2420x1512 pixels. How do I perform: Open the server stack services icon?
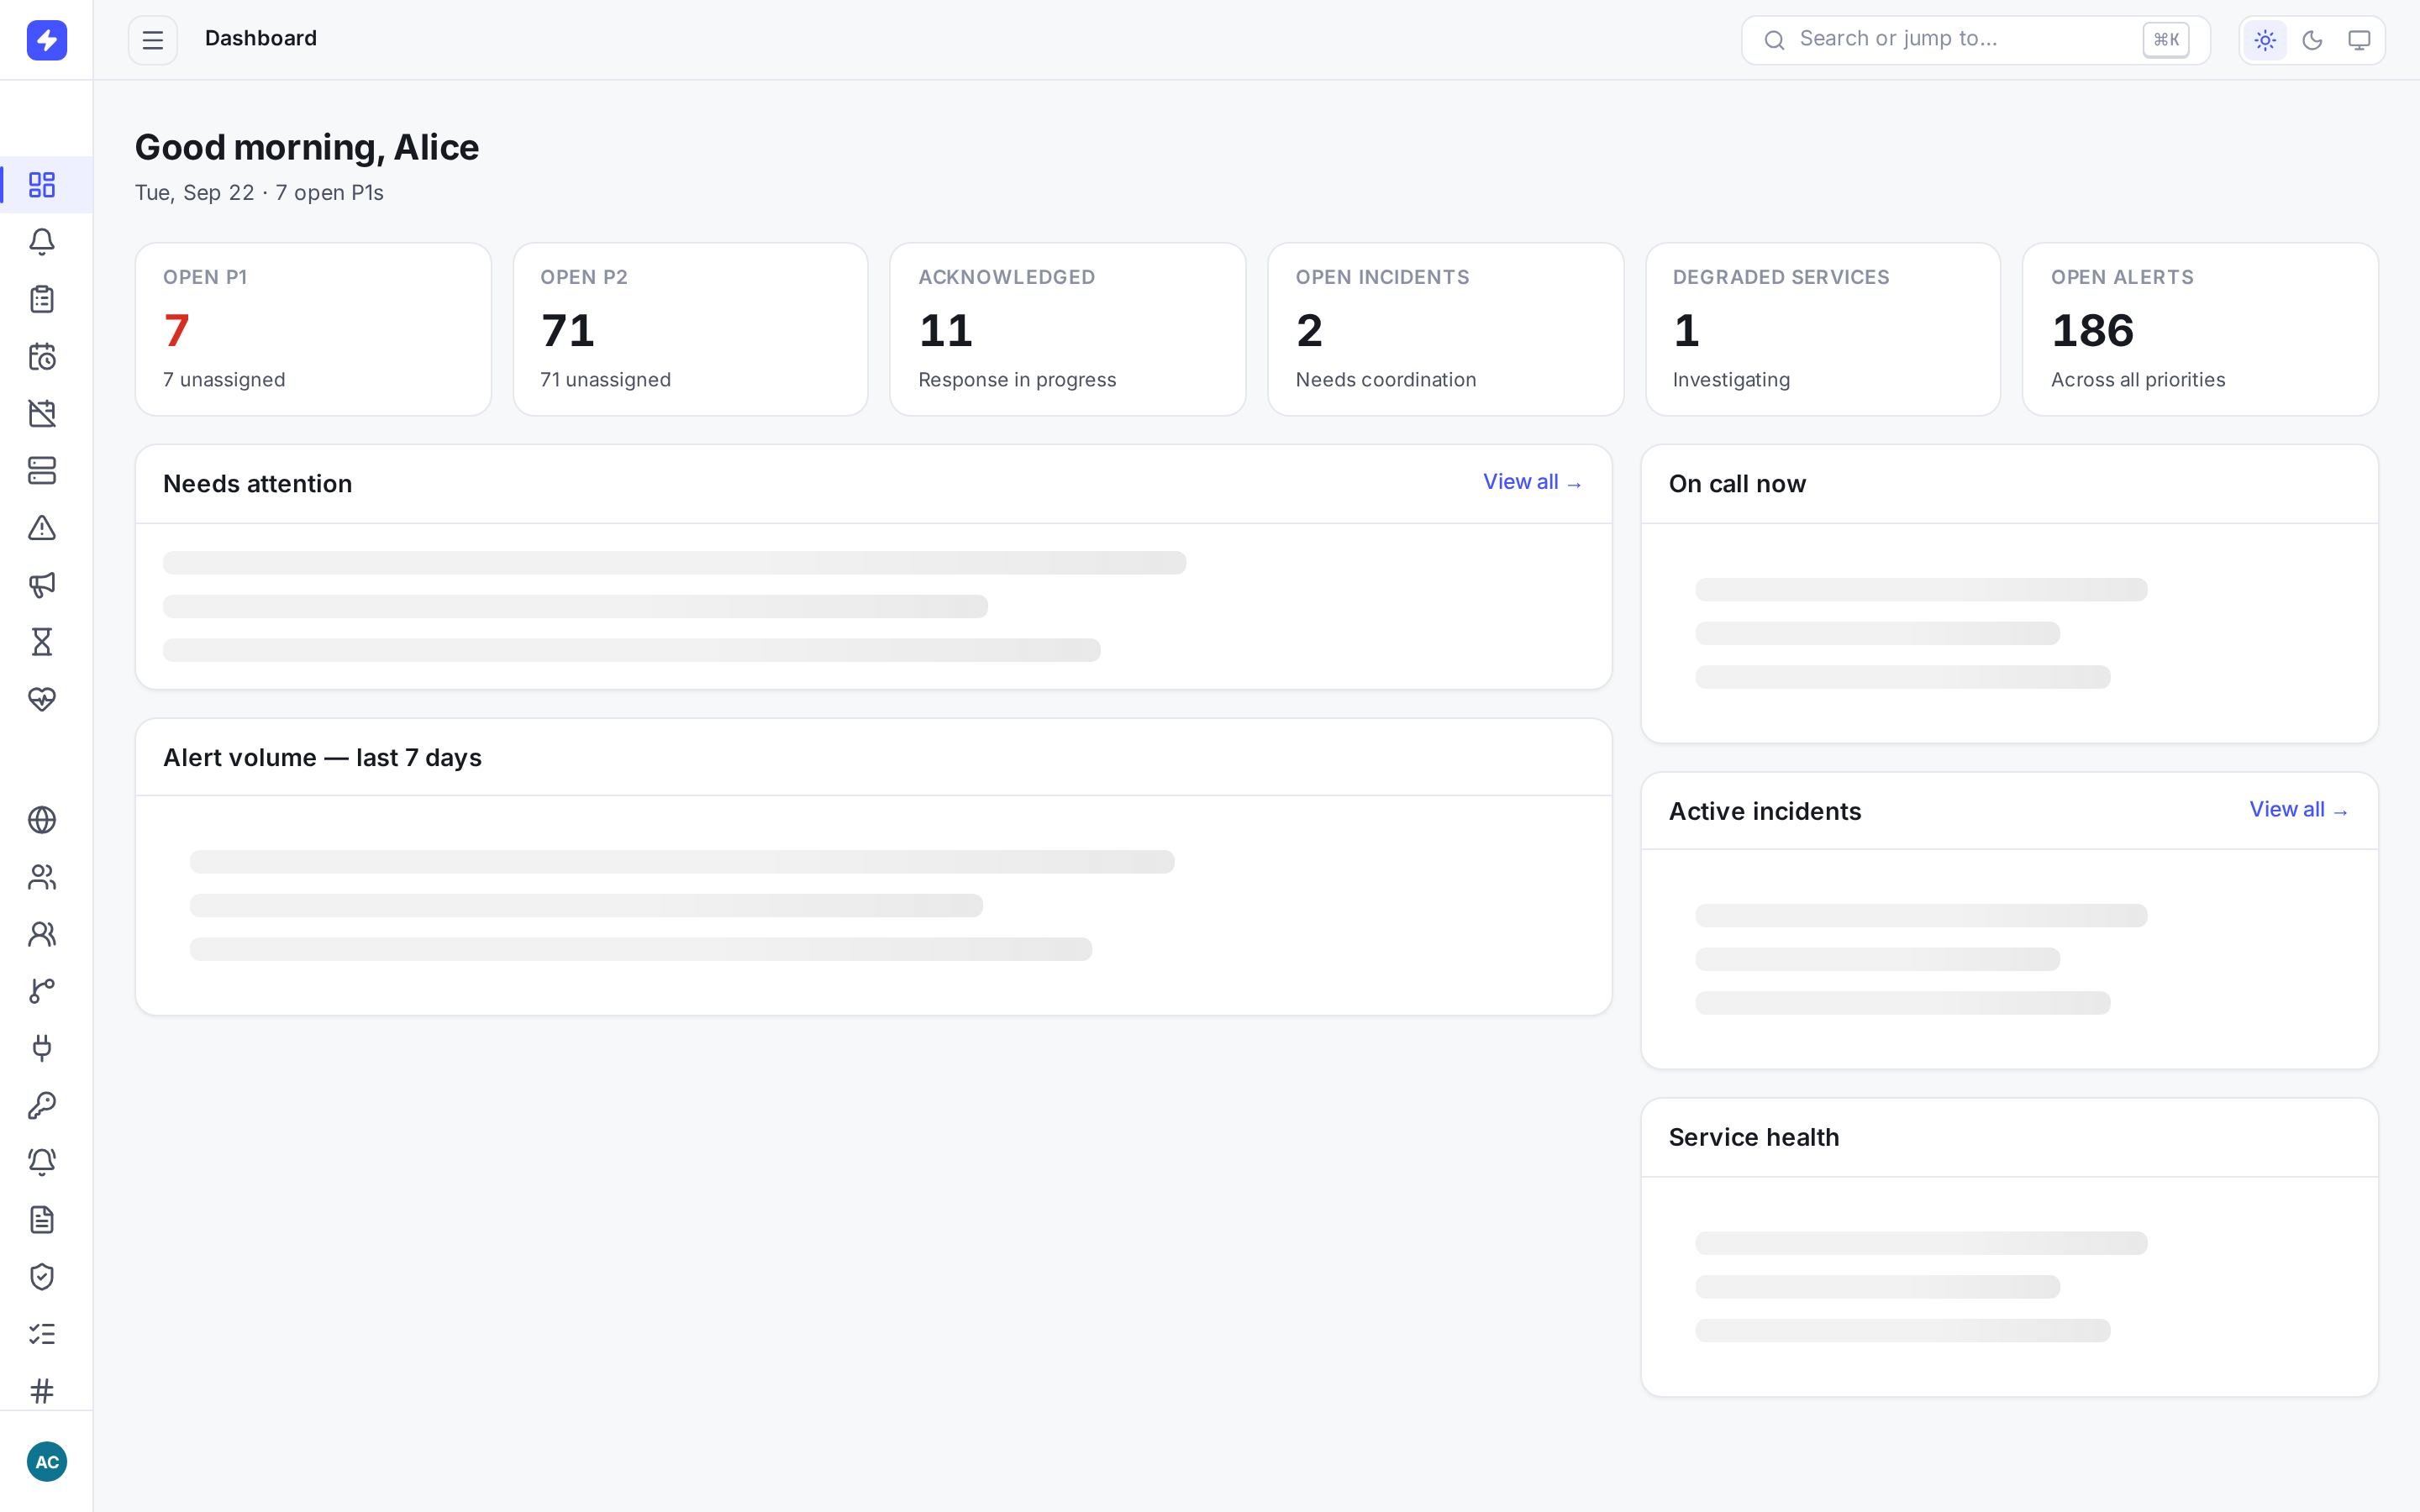[x=42, y=470]
